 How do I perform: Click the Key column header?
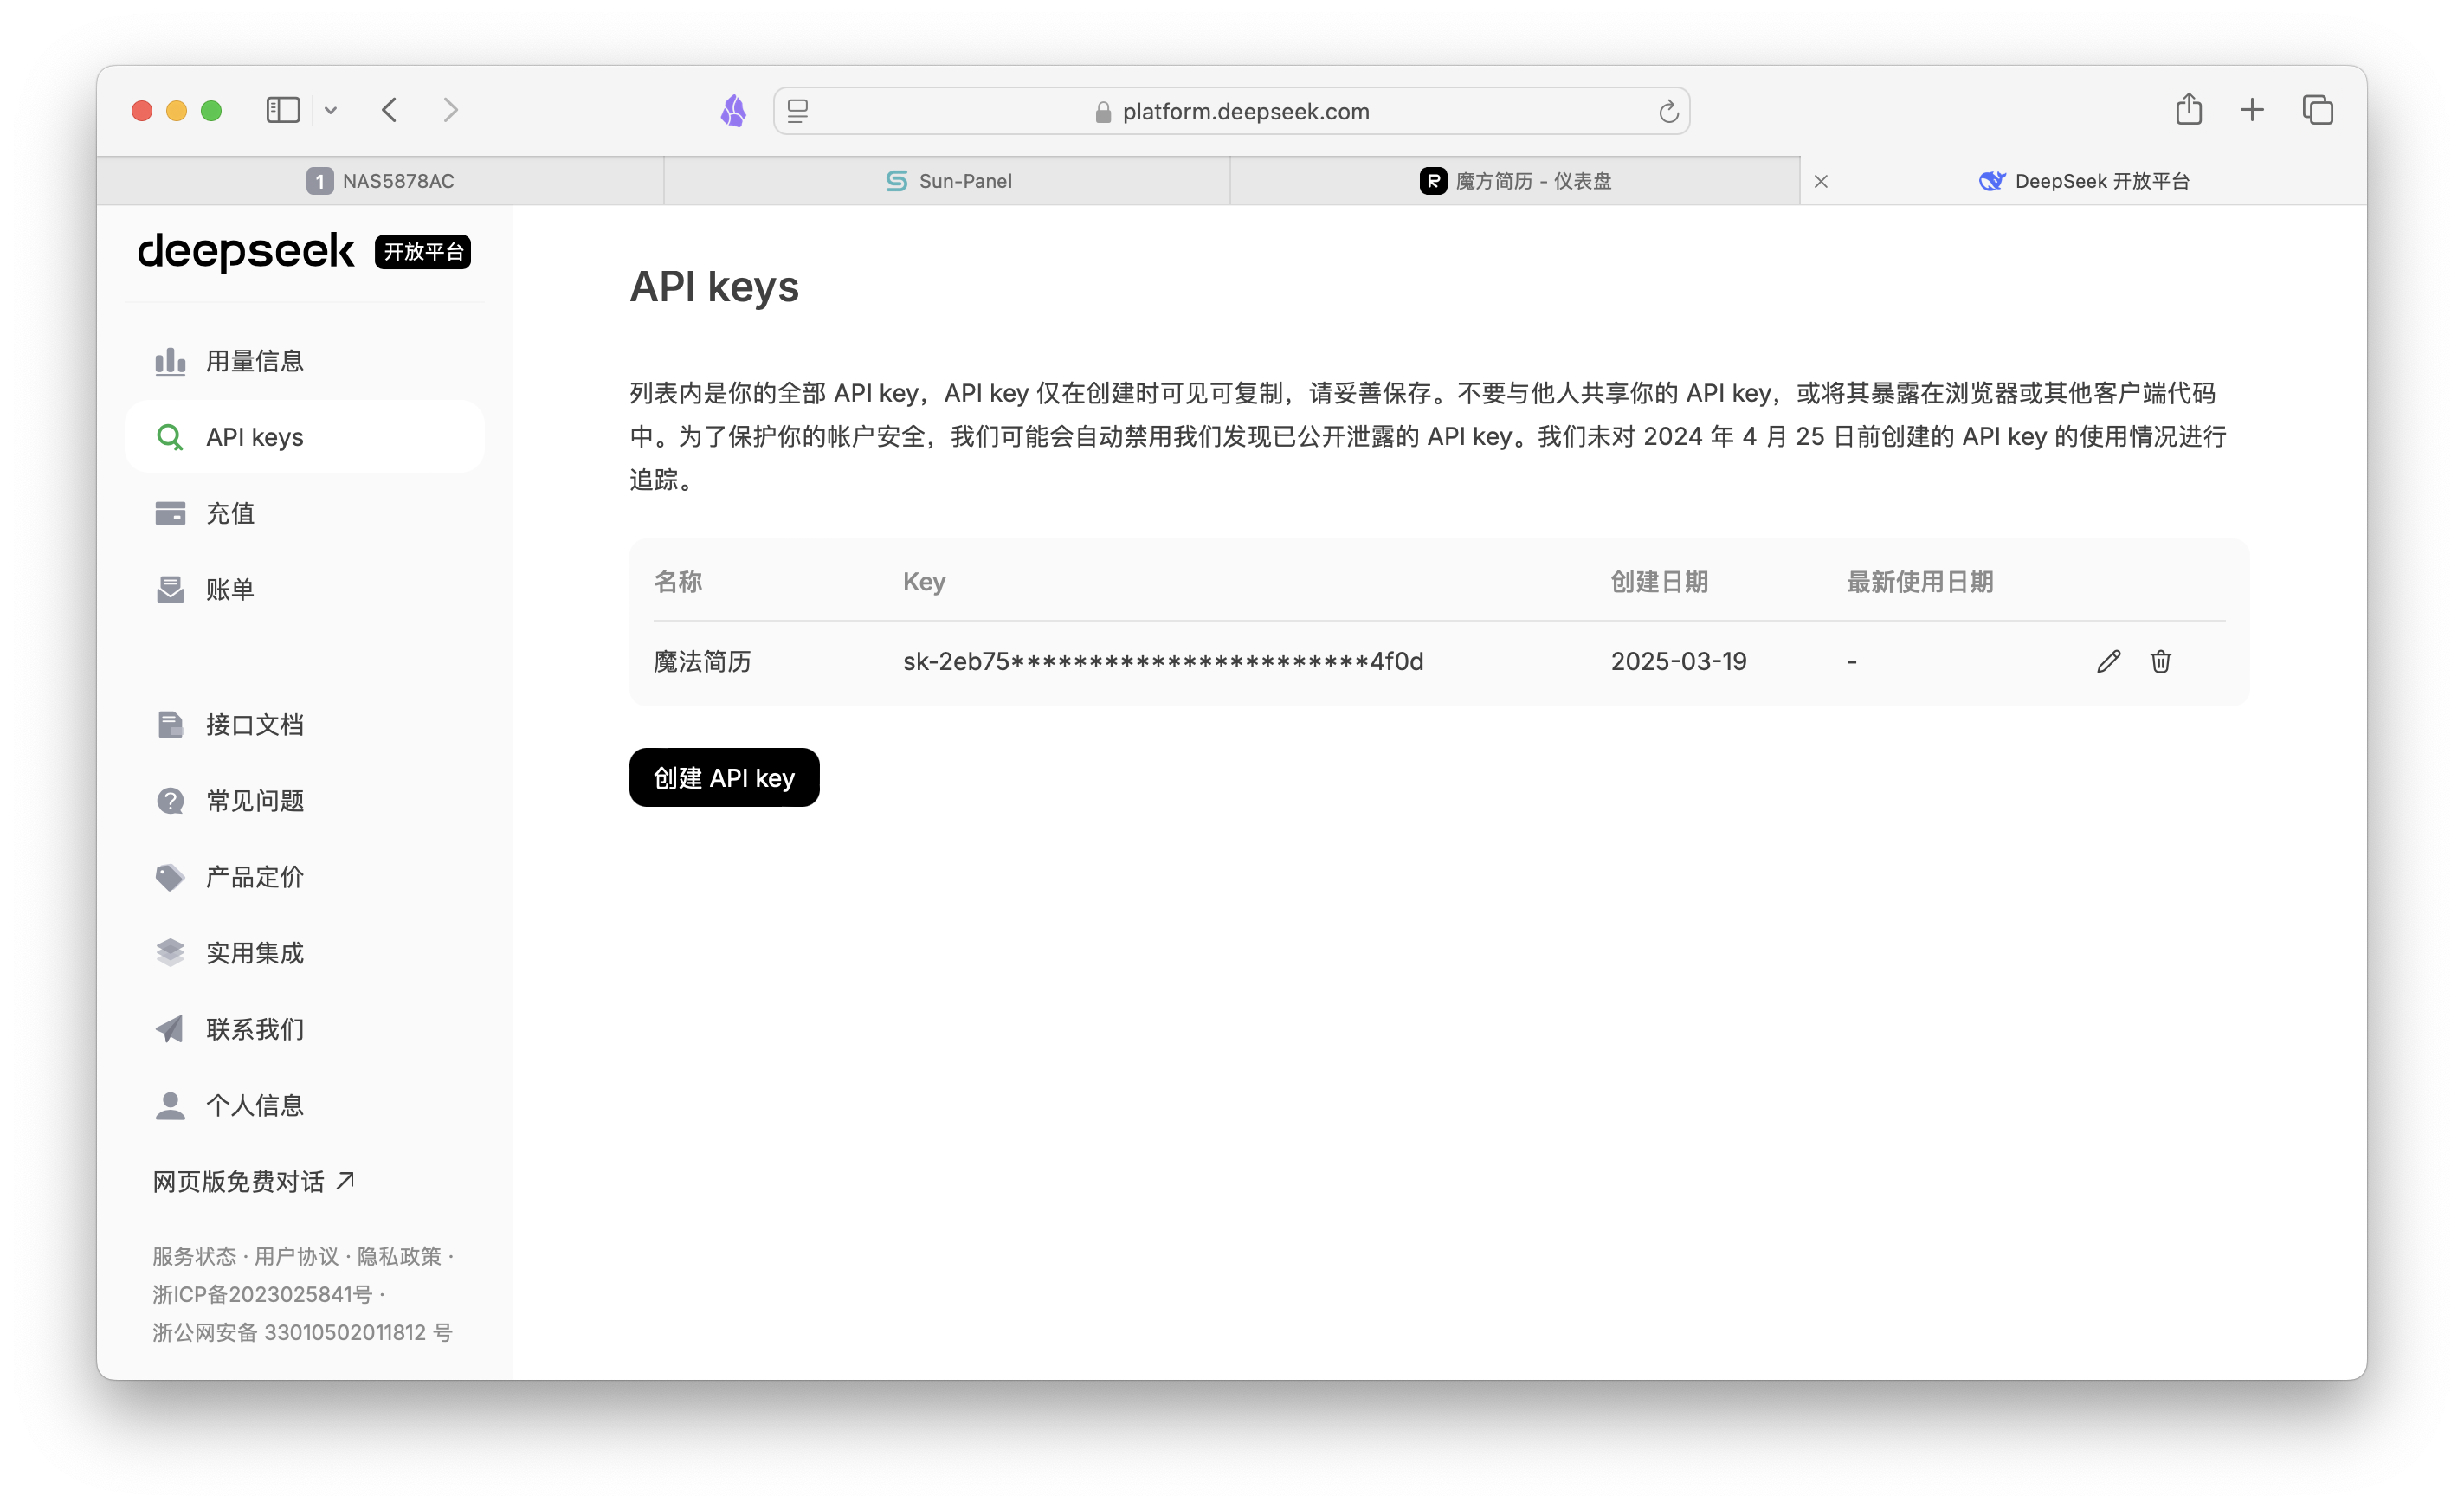[x=924, y=582]
